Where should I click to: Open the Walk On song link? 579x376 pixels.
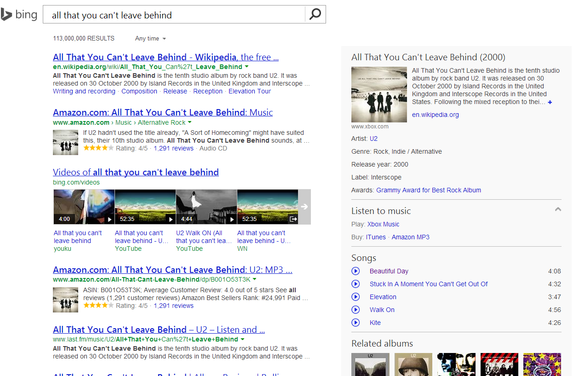(x=382, y=310)
